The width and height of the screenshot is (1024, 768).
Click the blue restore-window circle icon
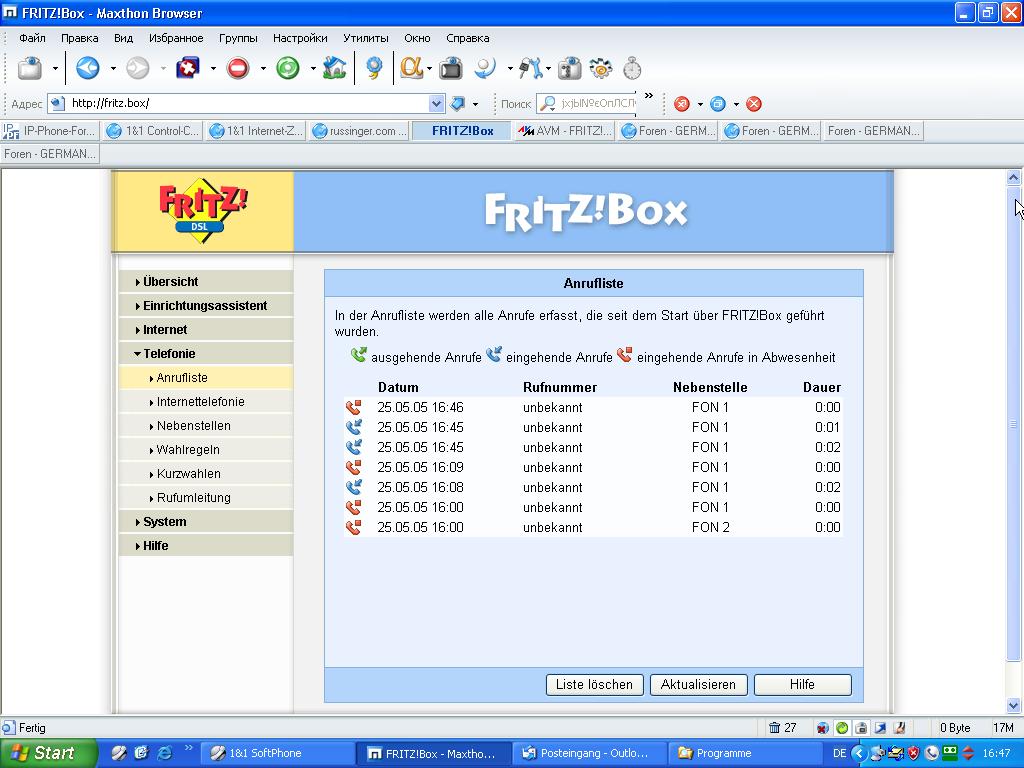tap(718, 104)
